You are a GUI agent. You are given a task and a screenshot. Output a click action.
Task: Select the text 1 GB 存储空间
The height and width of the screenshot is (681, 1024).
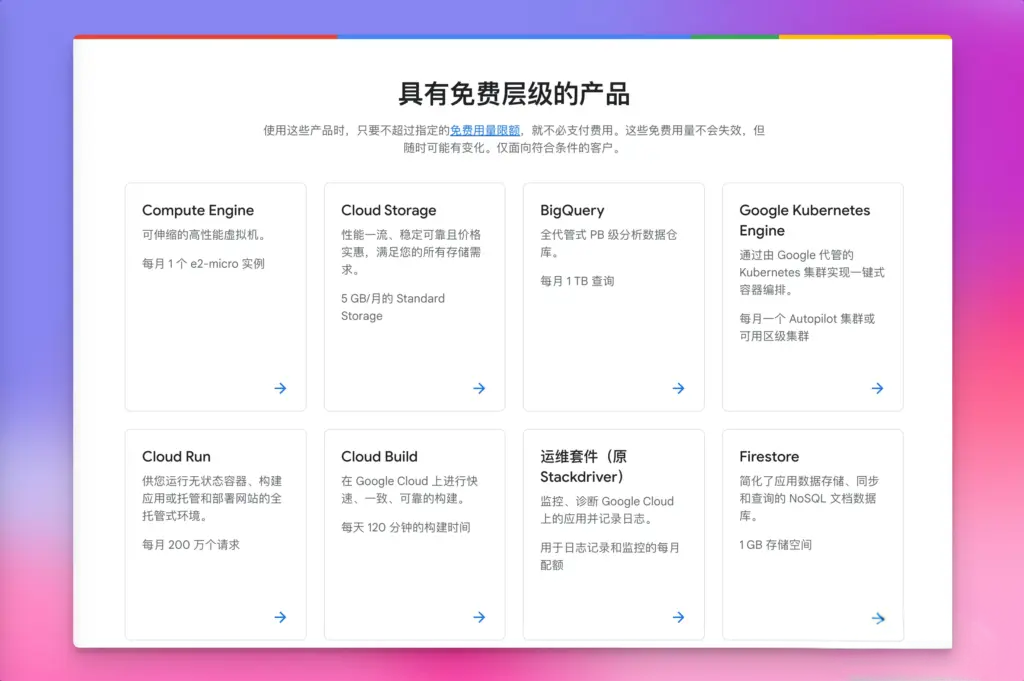click(x=776, y=545)
